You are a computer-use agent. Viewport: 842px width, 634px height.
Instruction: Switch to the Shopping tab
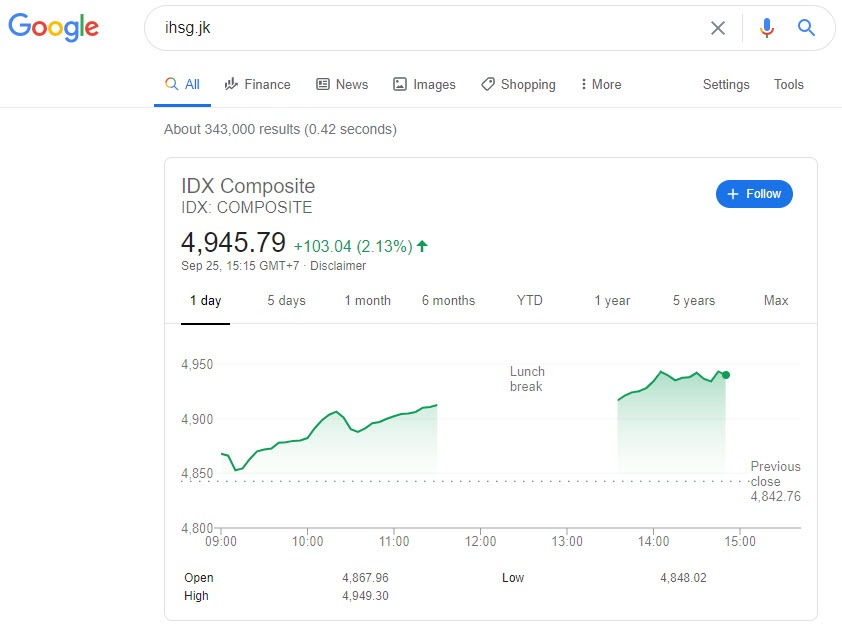pyautogui.click(x=518, y=84)
